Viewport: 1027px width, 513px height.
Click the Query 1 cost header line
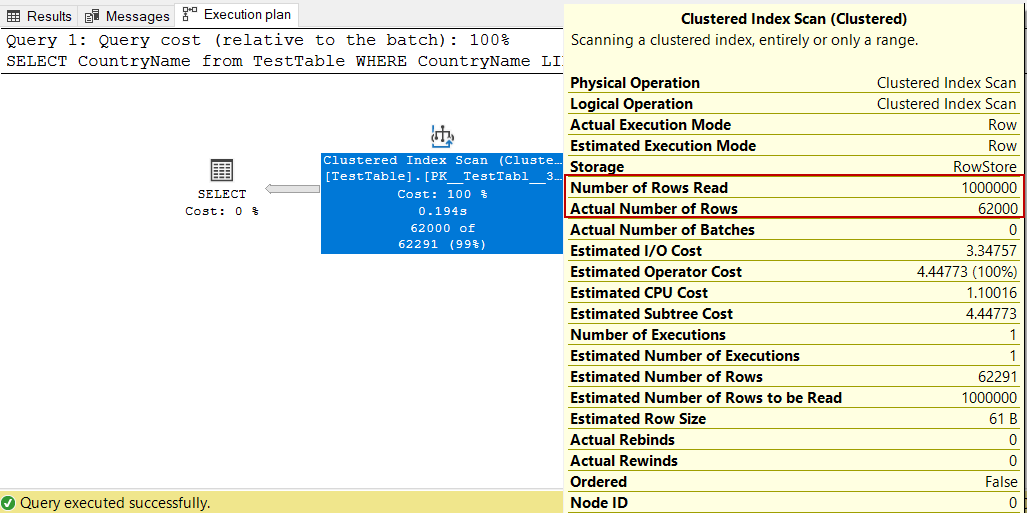pos(258,40)
